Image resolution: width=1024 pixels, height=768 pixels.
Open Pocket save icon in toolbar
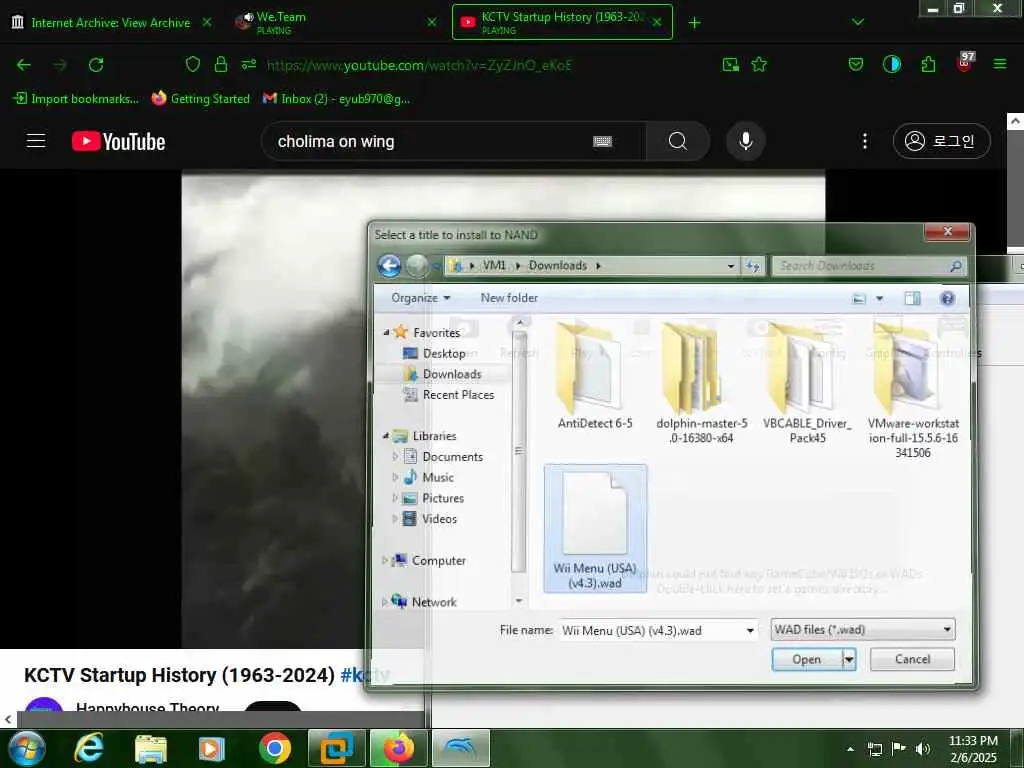856,64
